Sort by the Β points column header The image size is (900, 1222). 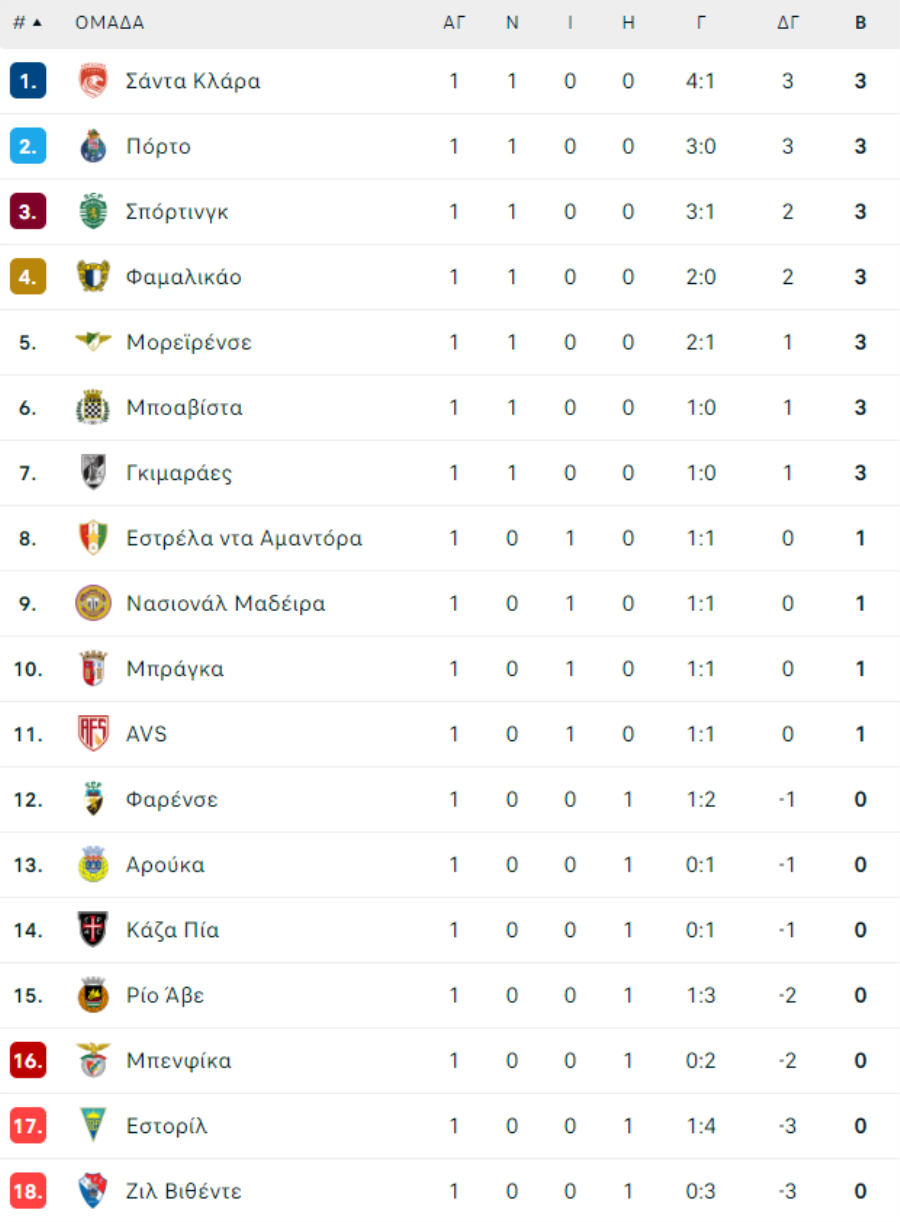(861, 23)
